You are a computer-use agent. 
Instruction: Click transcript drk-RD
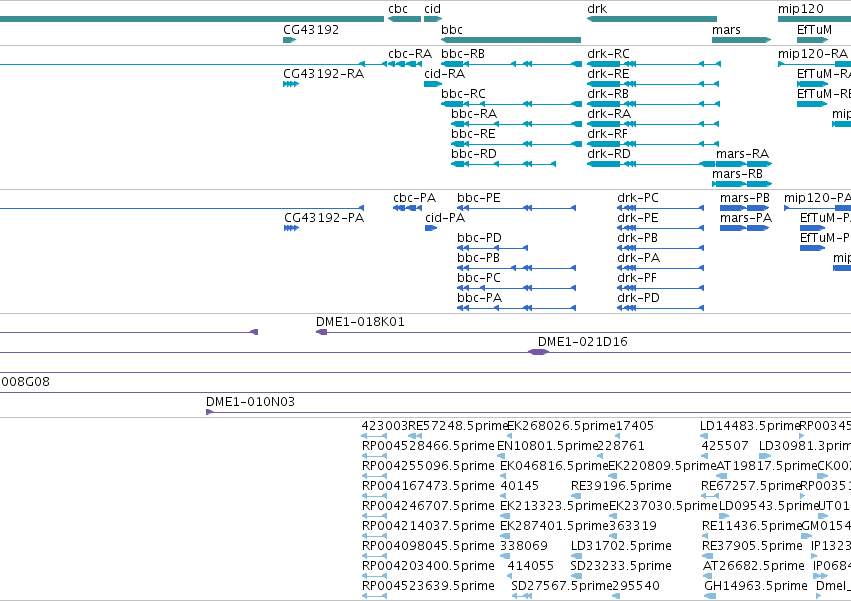pos(651,164)
